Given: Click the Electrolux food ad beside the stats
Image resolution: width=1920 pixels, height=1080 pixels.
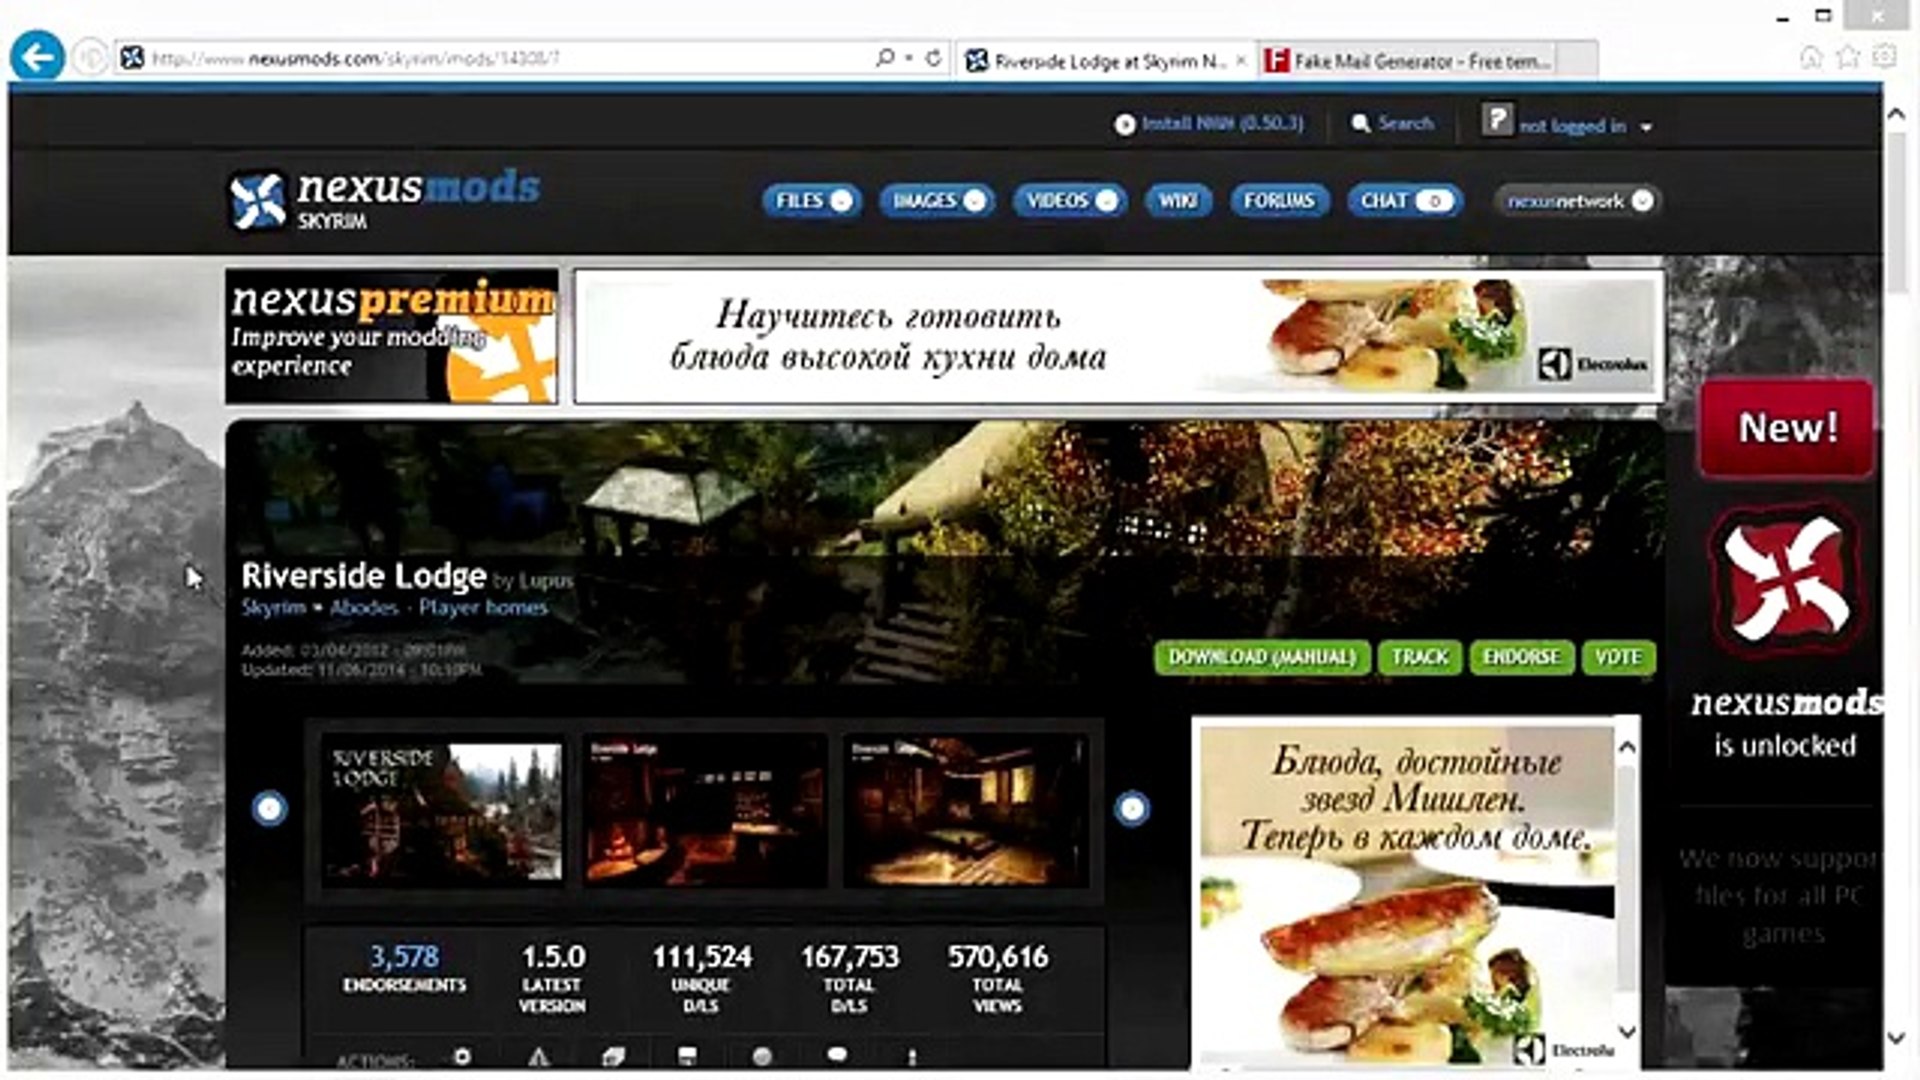Looking at the screenshot, I should (1407, 894).
